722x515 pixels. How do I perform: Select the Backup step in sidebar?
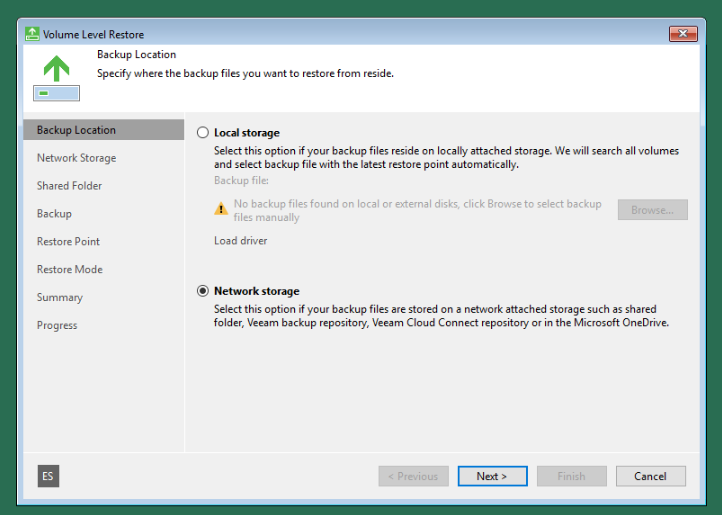[54, 214]
